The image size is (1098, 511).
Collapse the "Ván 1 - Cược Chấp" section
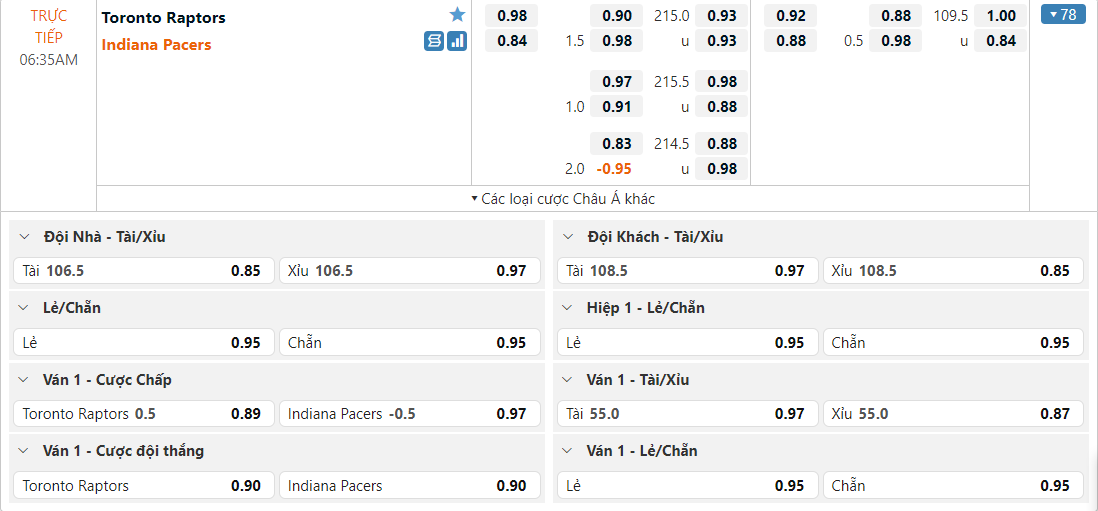(x=25, y=380)
